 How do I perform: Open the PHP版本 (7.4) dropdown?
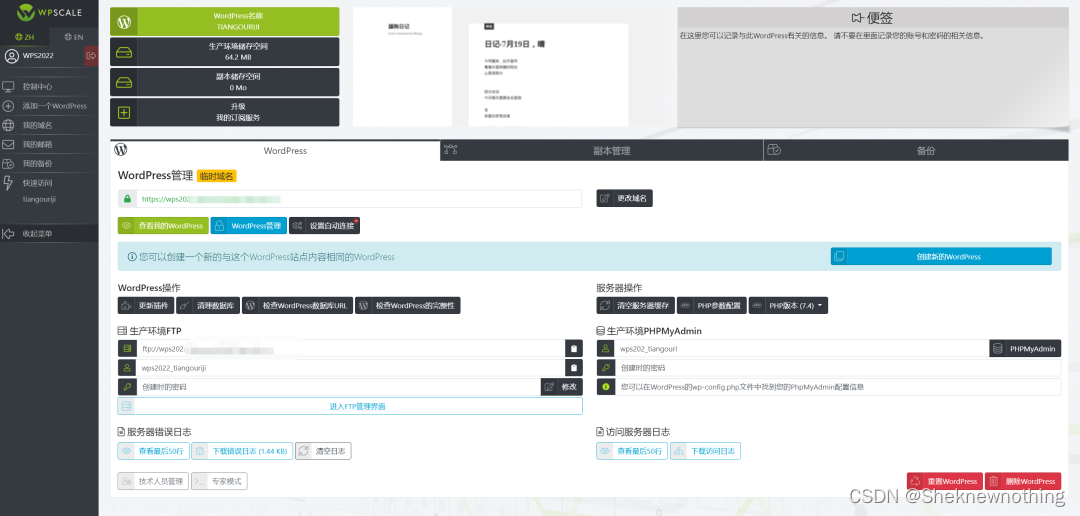(x=788, y=305)
